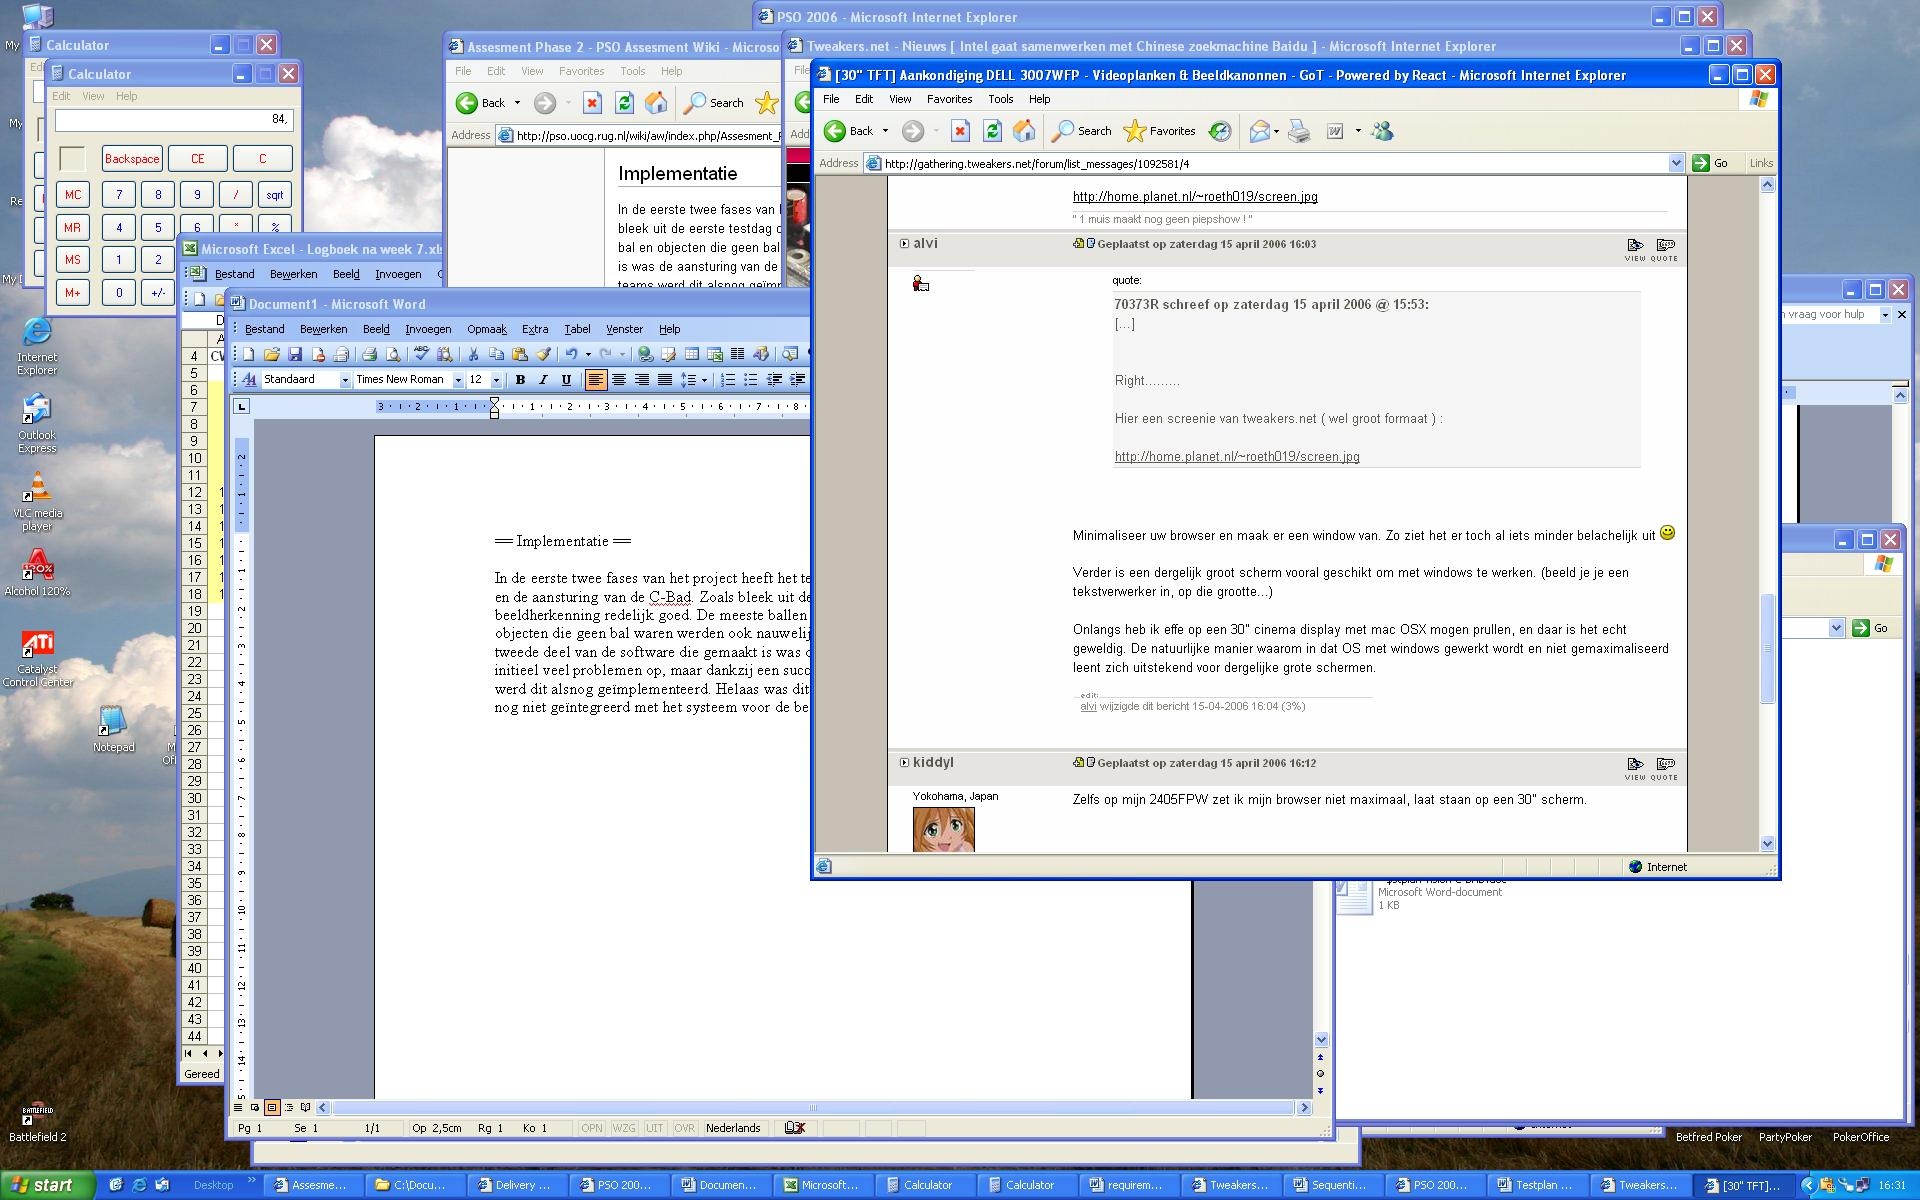Image resolution: width=1920 pixels, height=1200 pixels.
Task: Open the screen.jpg link inside the quoted block
Action: 1237,456
